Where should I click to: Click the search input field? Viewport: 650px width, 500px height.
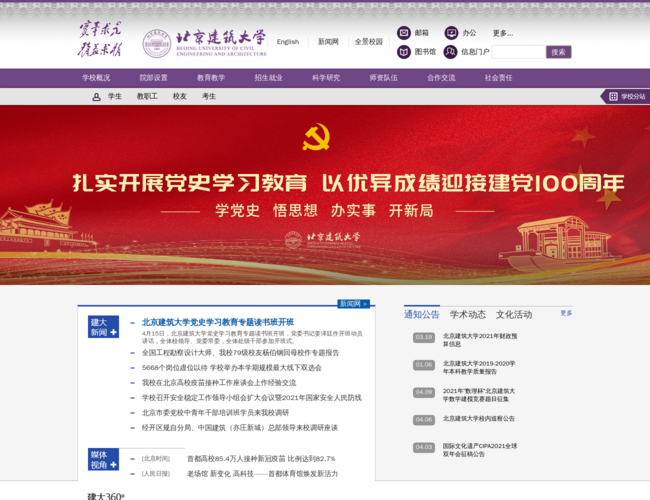point(519,52)
